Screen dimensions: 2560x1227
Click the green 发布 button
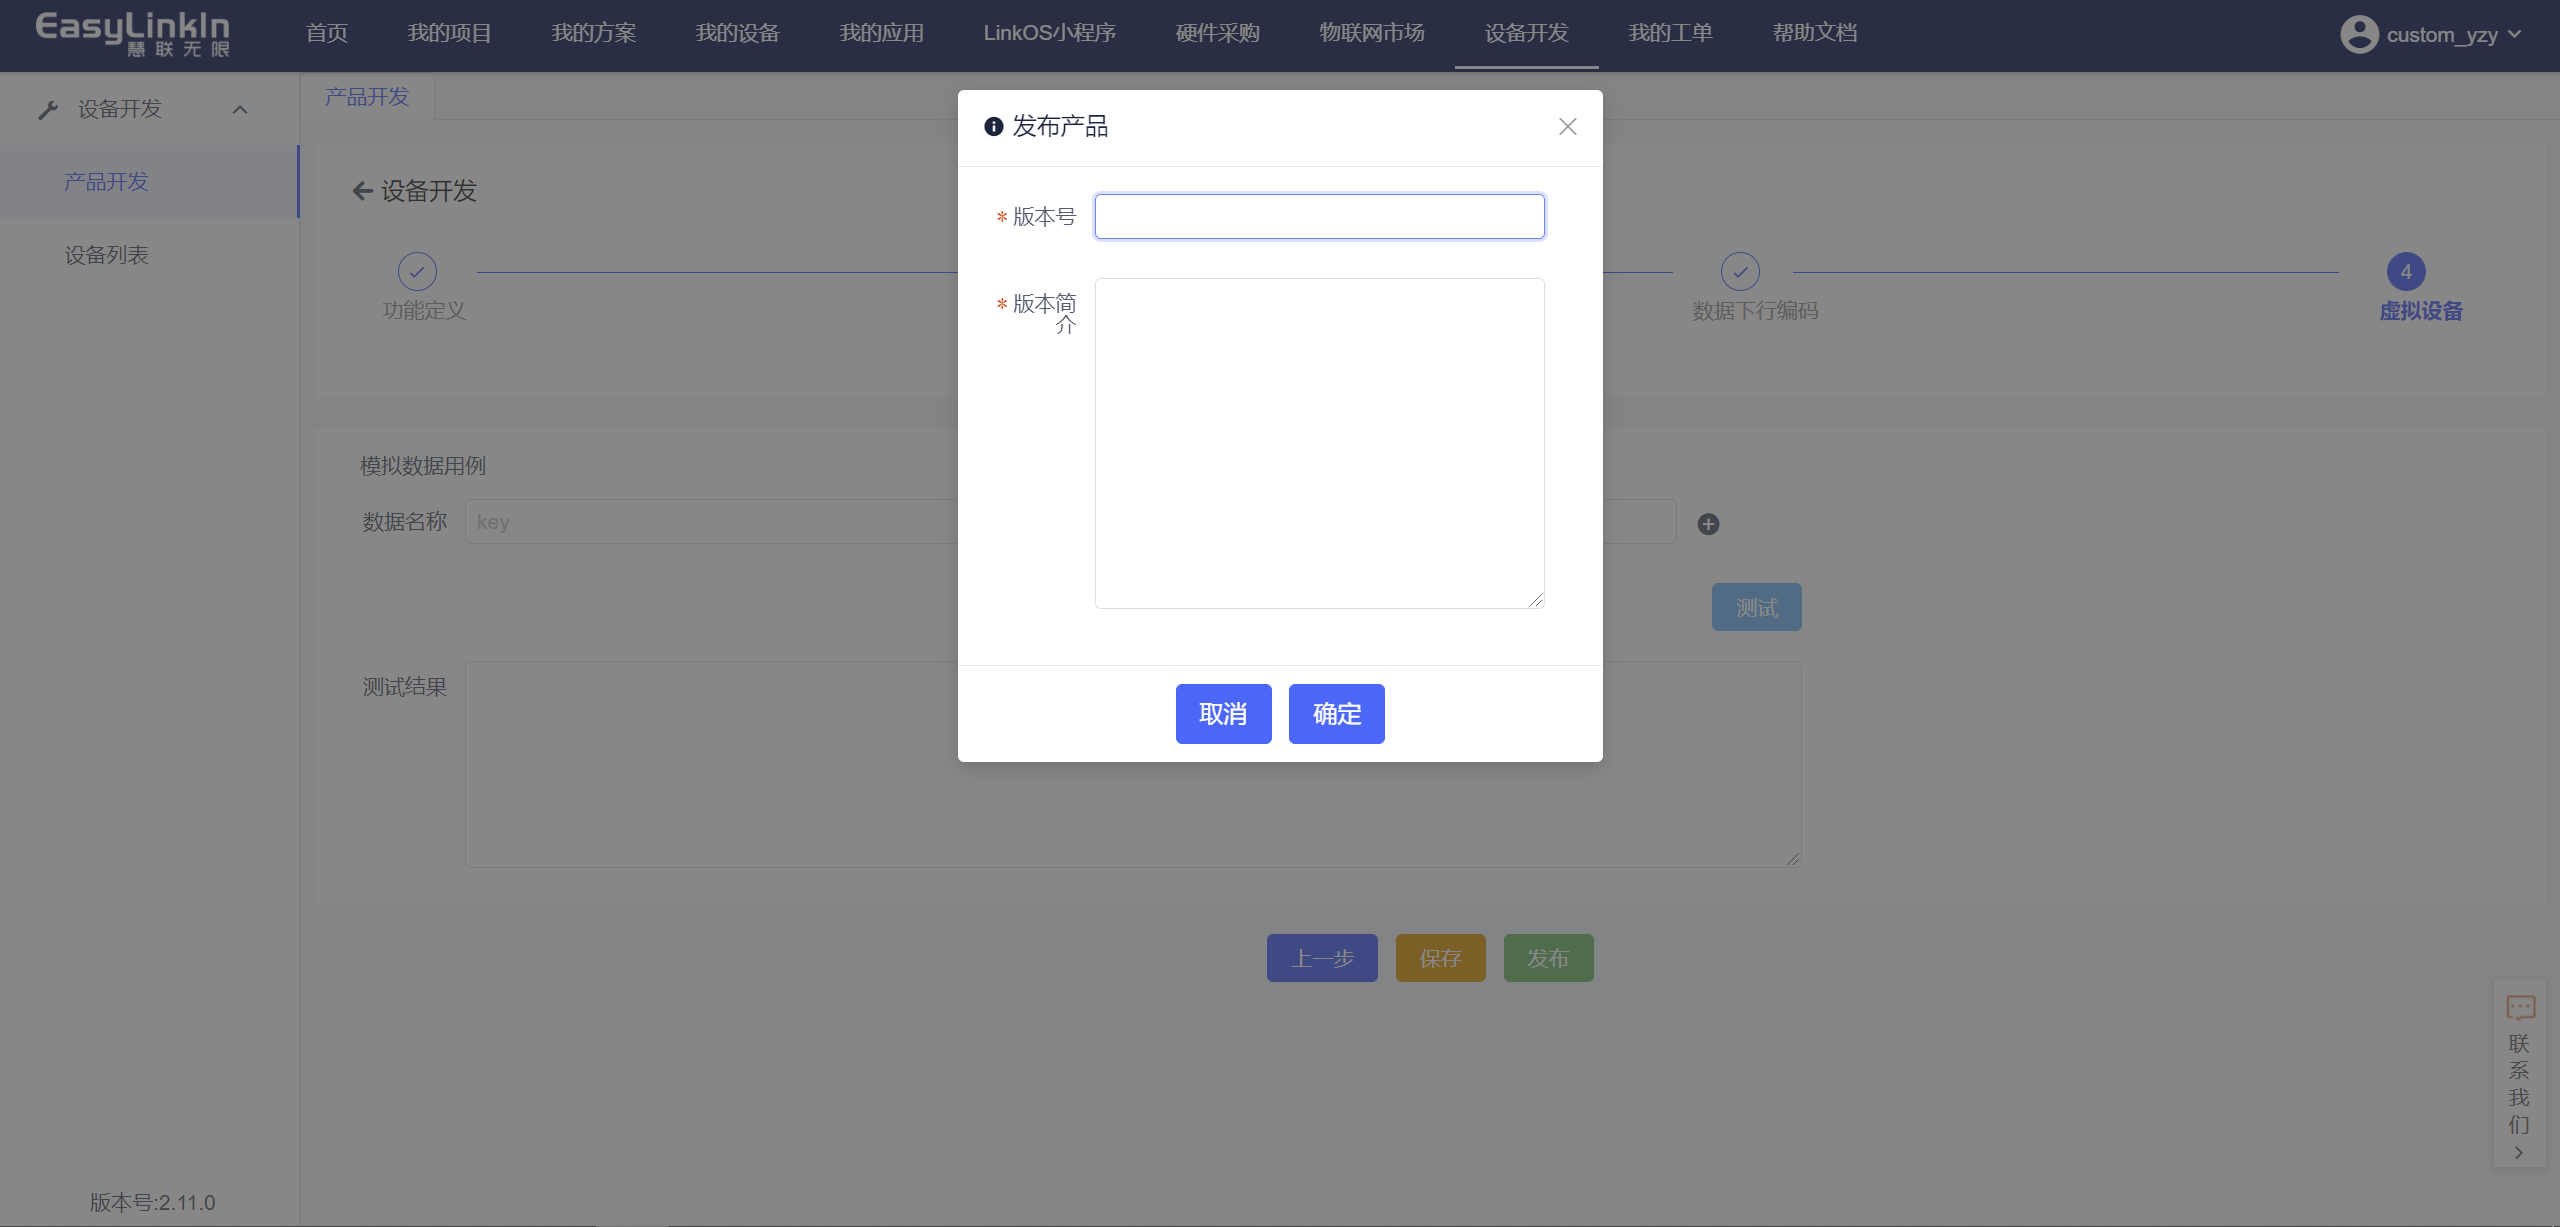1548,958
